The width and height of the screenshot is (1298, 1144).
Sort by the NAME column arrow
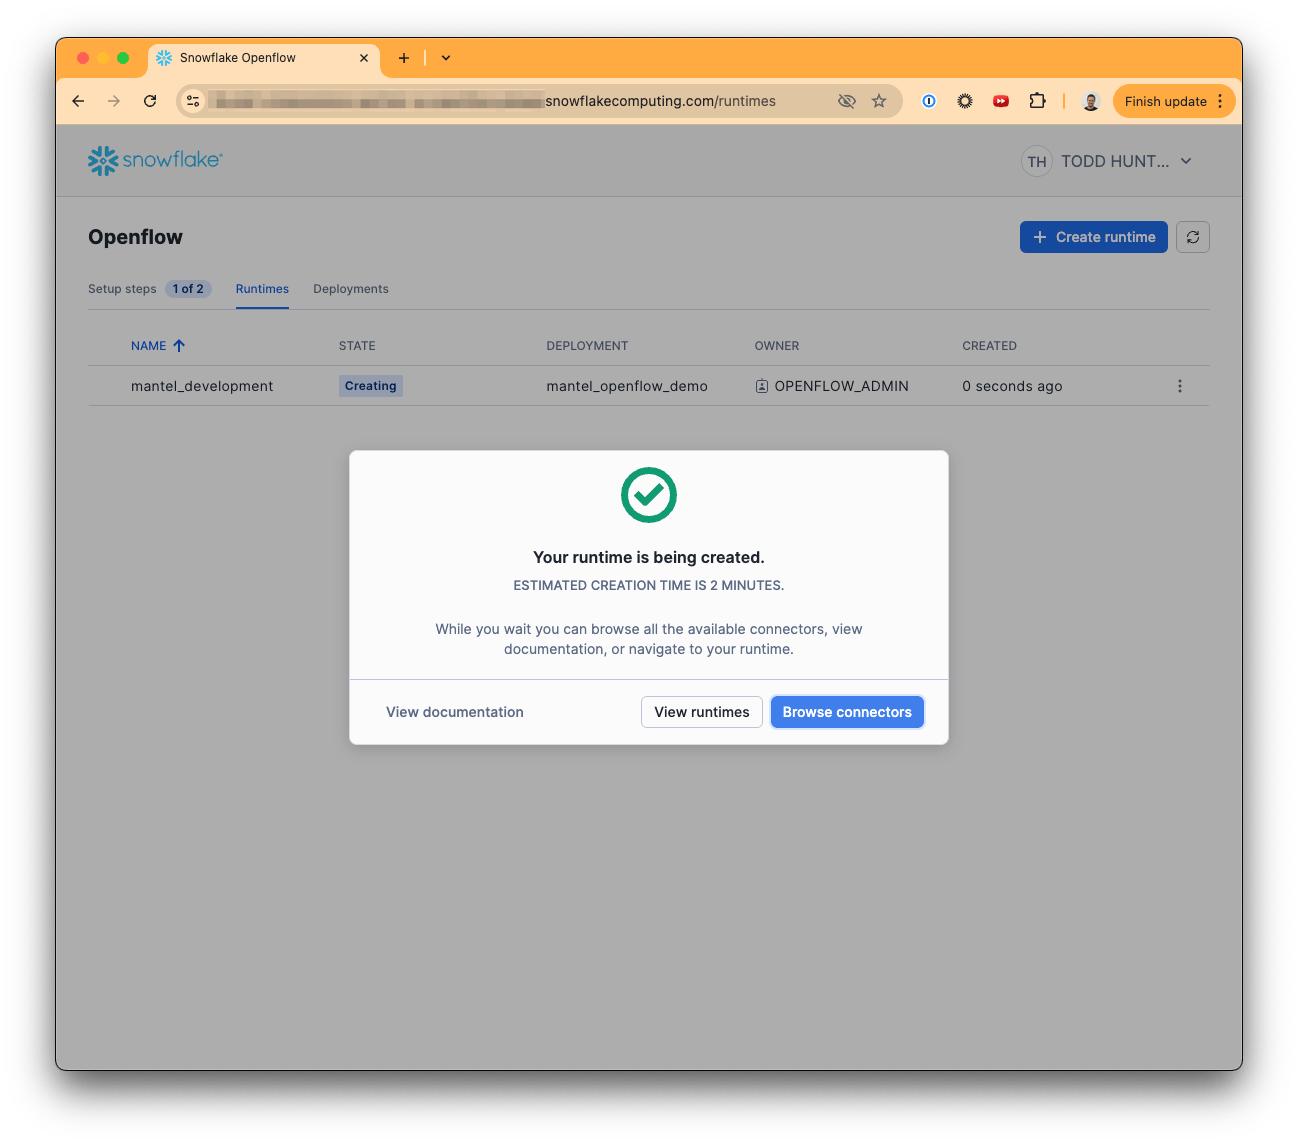pos(179,346)
